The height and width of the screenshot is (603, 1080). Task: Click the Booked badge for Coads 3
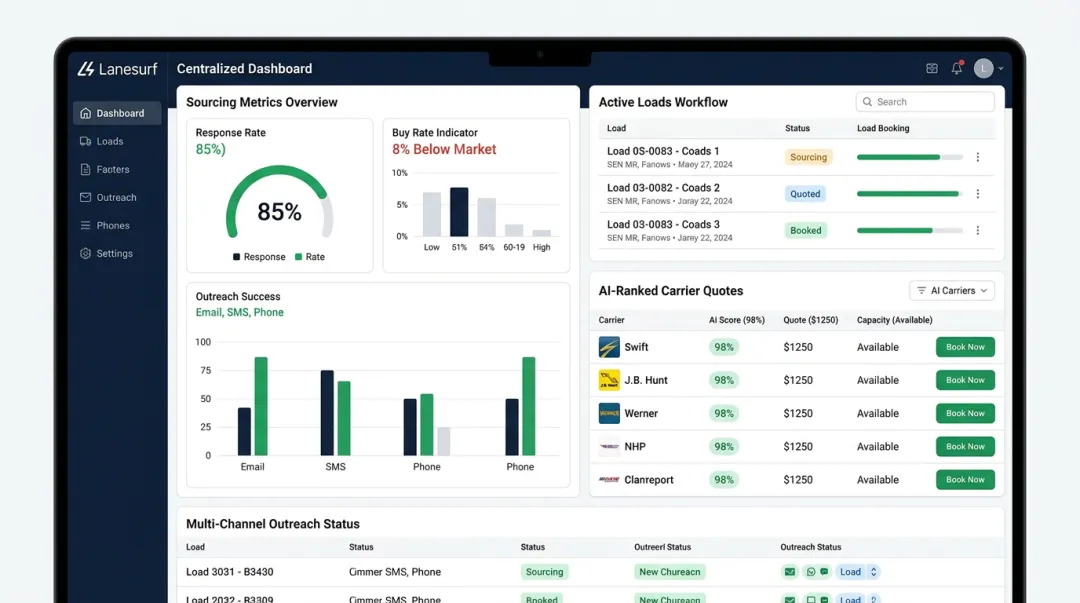pos(805,230)
